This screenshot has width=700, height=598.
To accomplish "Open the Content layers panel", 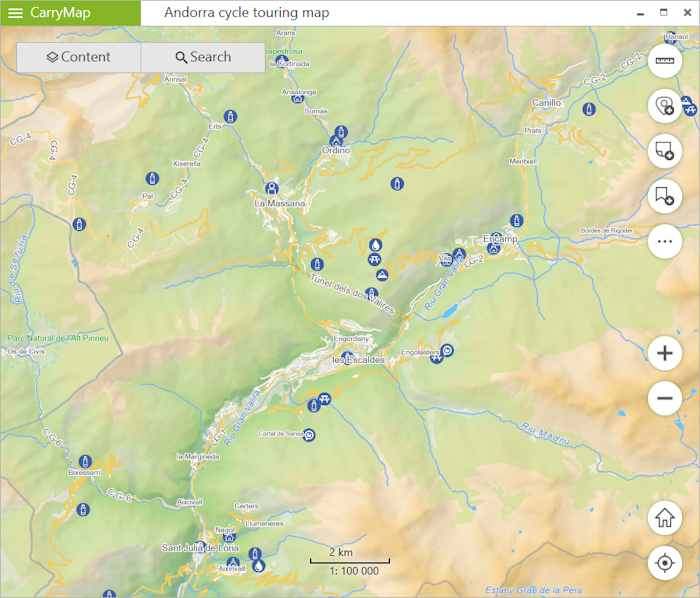I will (x=79, y=57).
